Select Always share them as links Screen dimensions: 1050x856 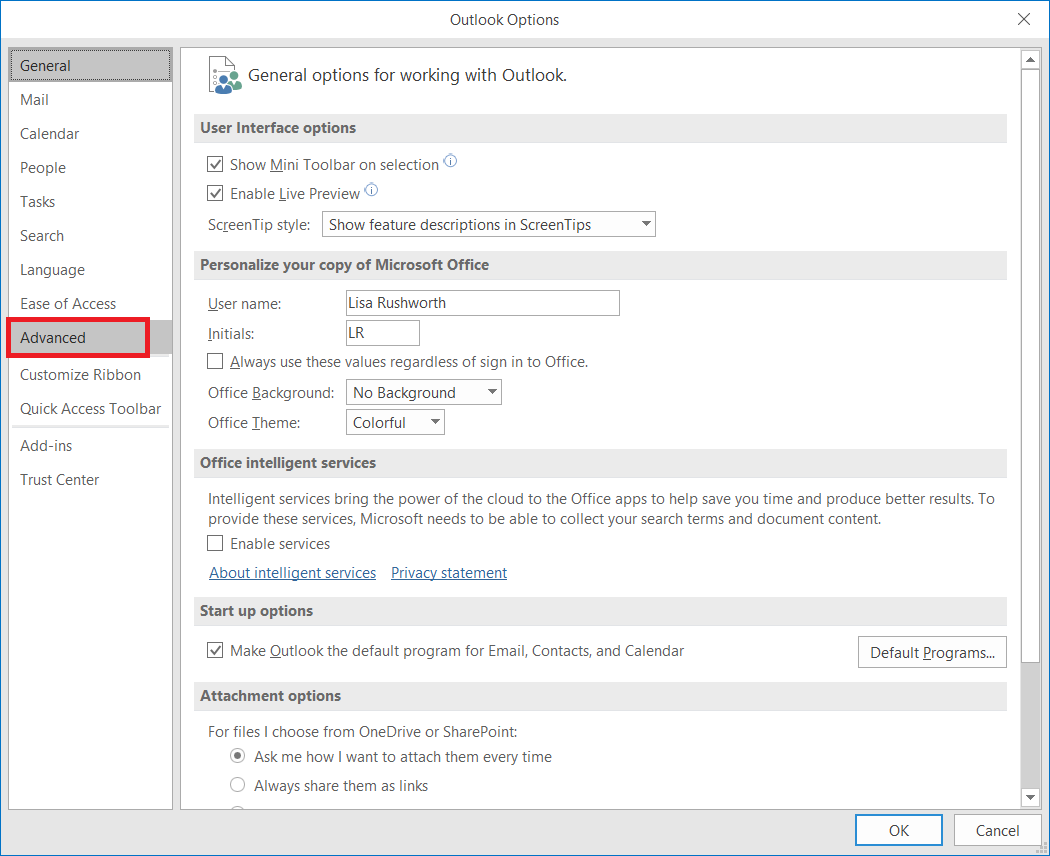238,785
